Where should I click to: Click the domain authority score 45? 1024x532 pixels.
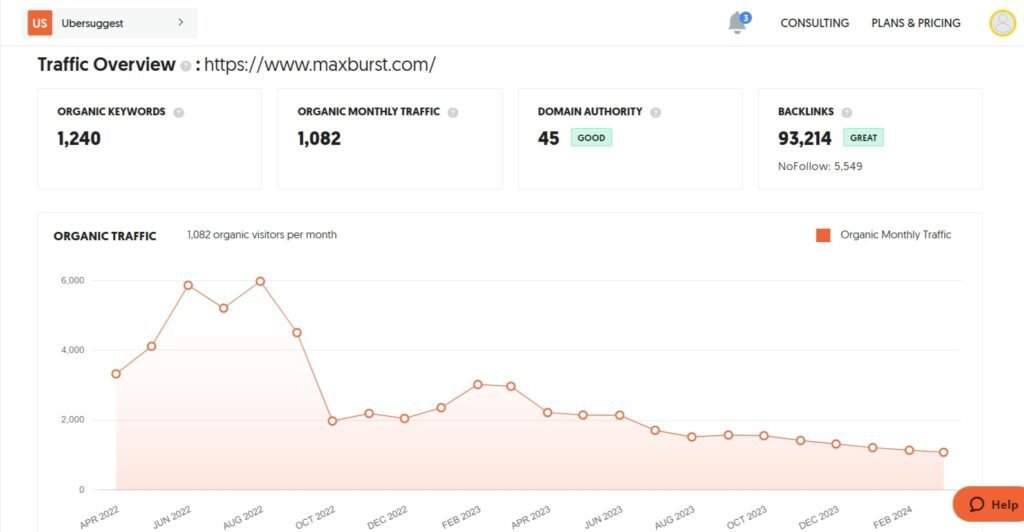click(549, 138)
